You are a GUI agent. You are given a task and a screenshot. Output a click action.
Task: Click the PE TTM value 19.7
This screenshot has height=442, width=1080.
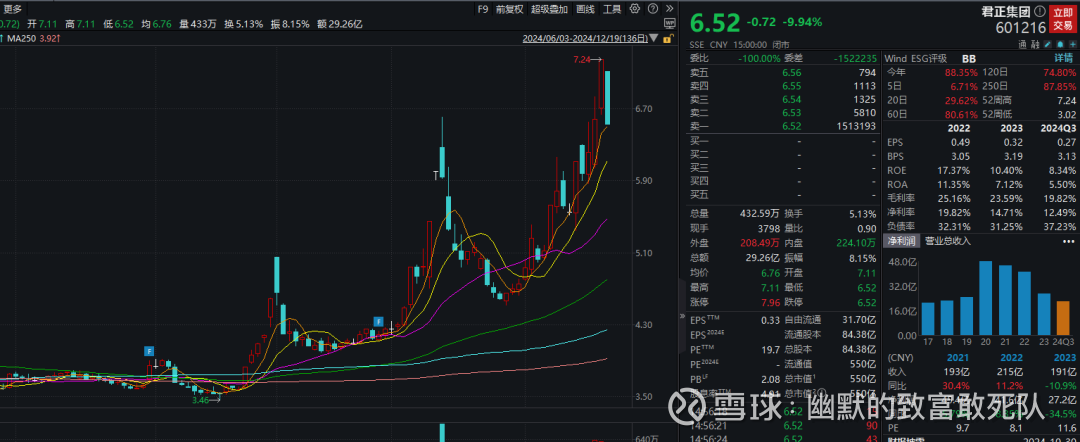(x=771, y=351)
